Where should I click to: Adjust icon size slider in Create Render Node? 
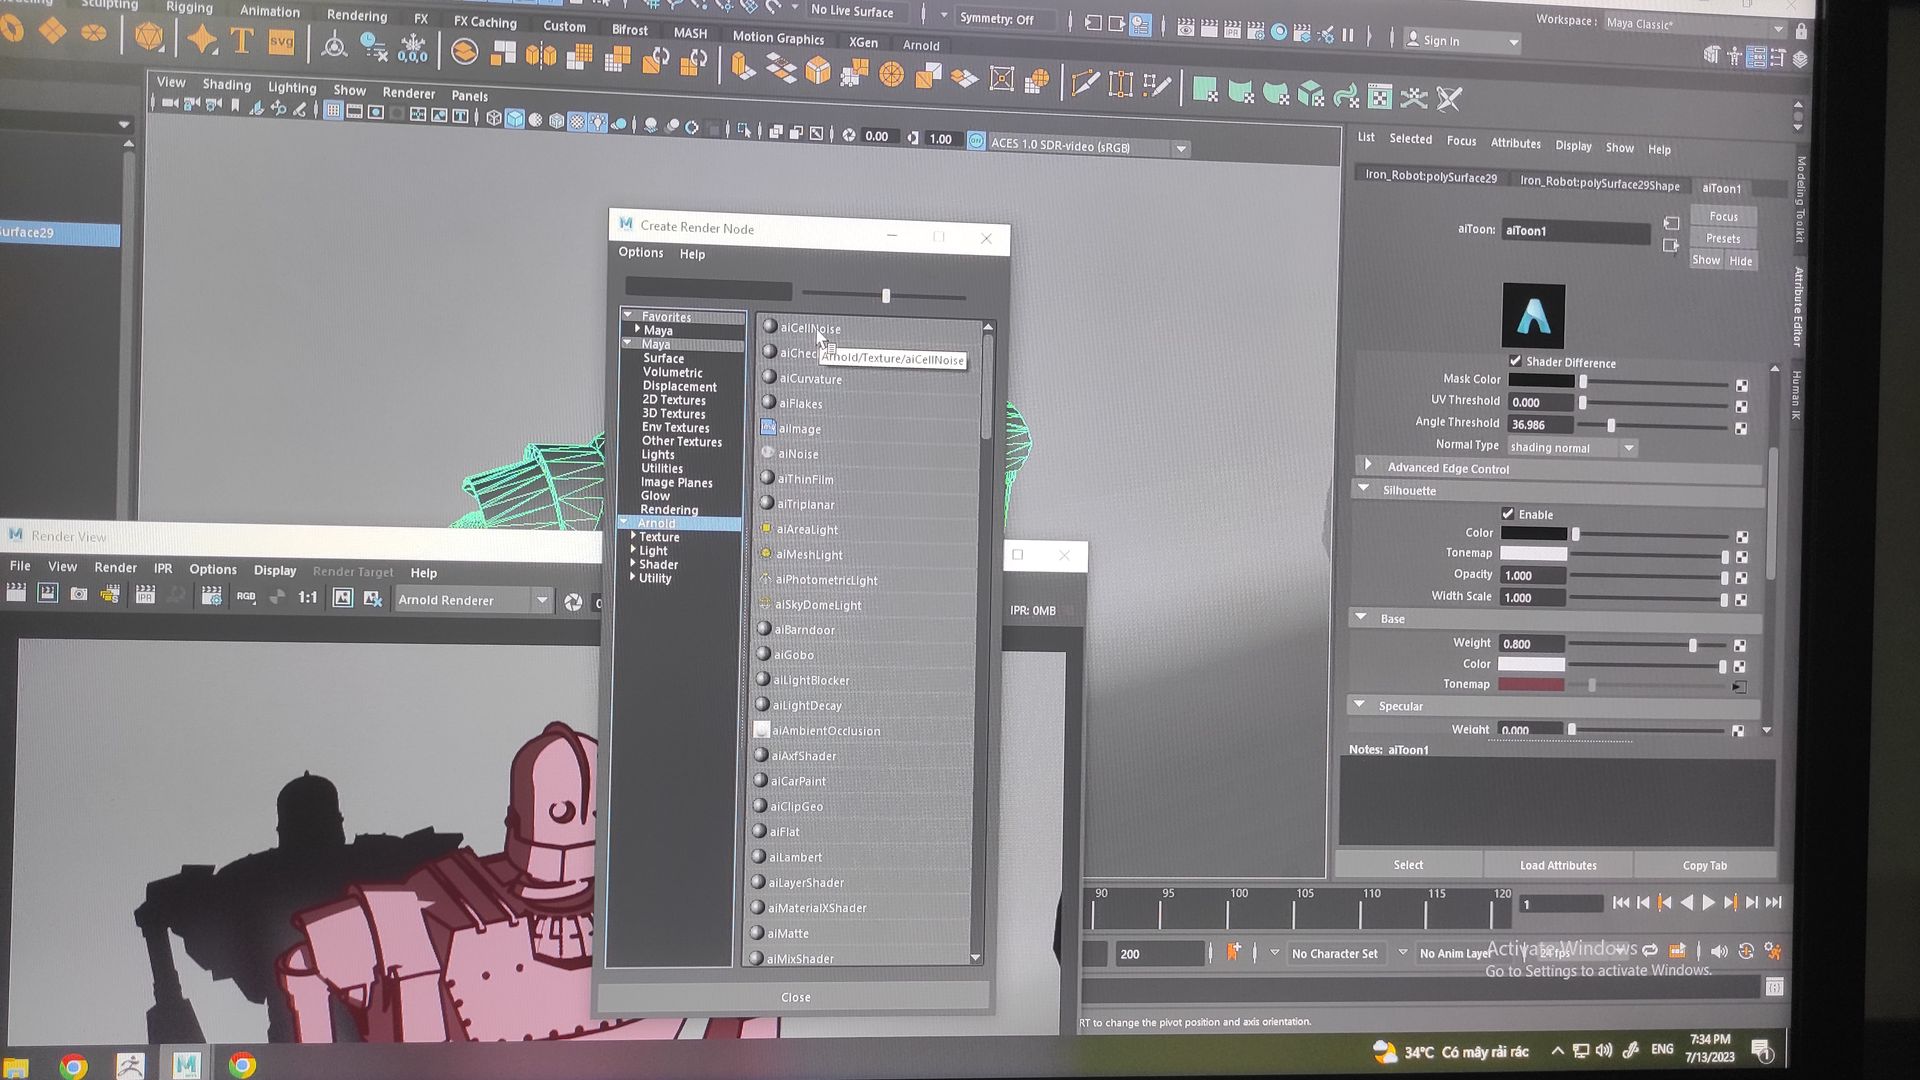tap(885, 296)
